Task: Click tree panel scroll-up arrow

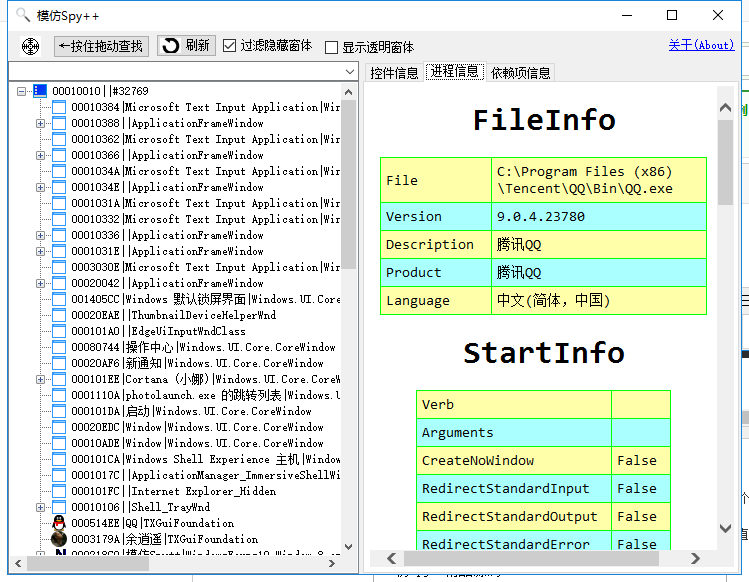Action: pyautogui.click(x=349, y=92)
